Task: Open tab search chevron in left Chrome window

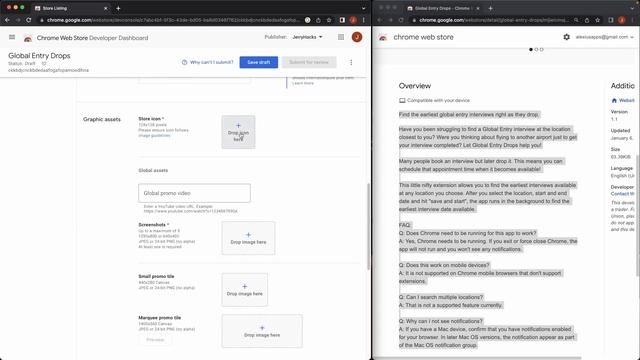Action: [363, 8]
